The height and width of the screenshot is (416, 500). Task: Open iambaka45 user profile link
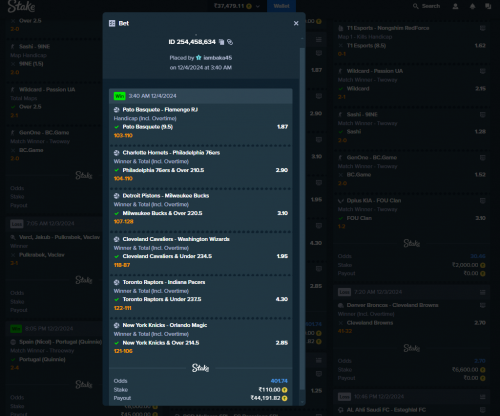(x=218, y=58)
